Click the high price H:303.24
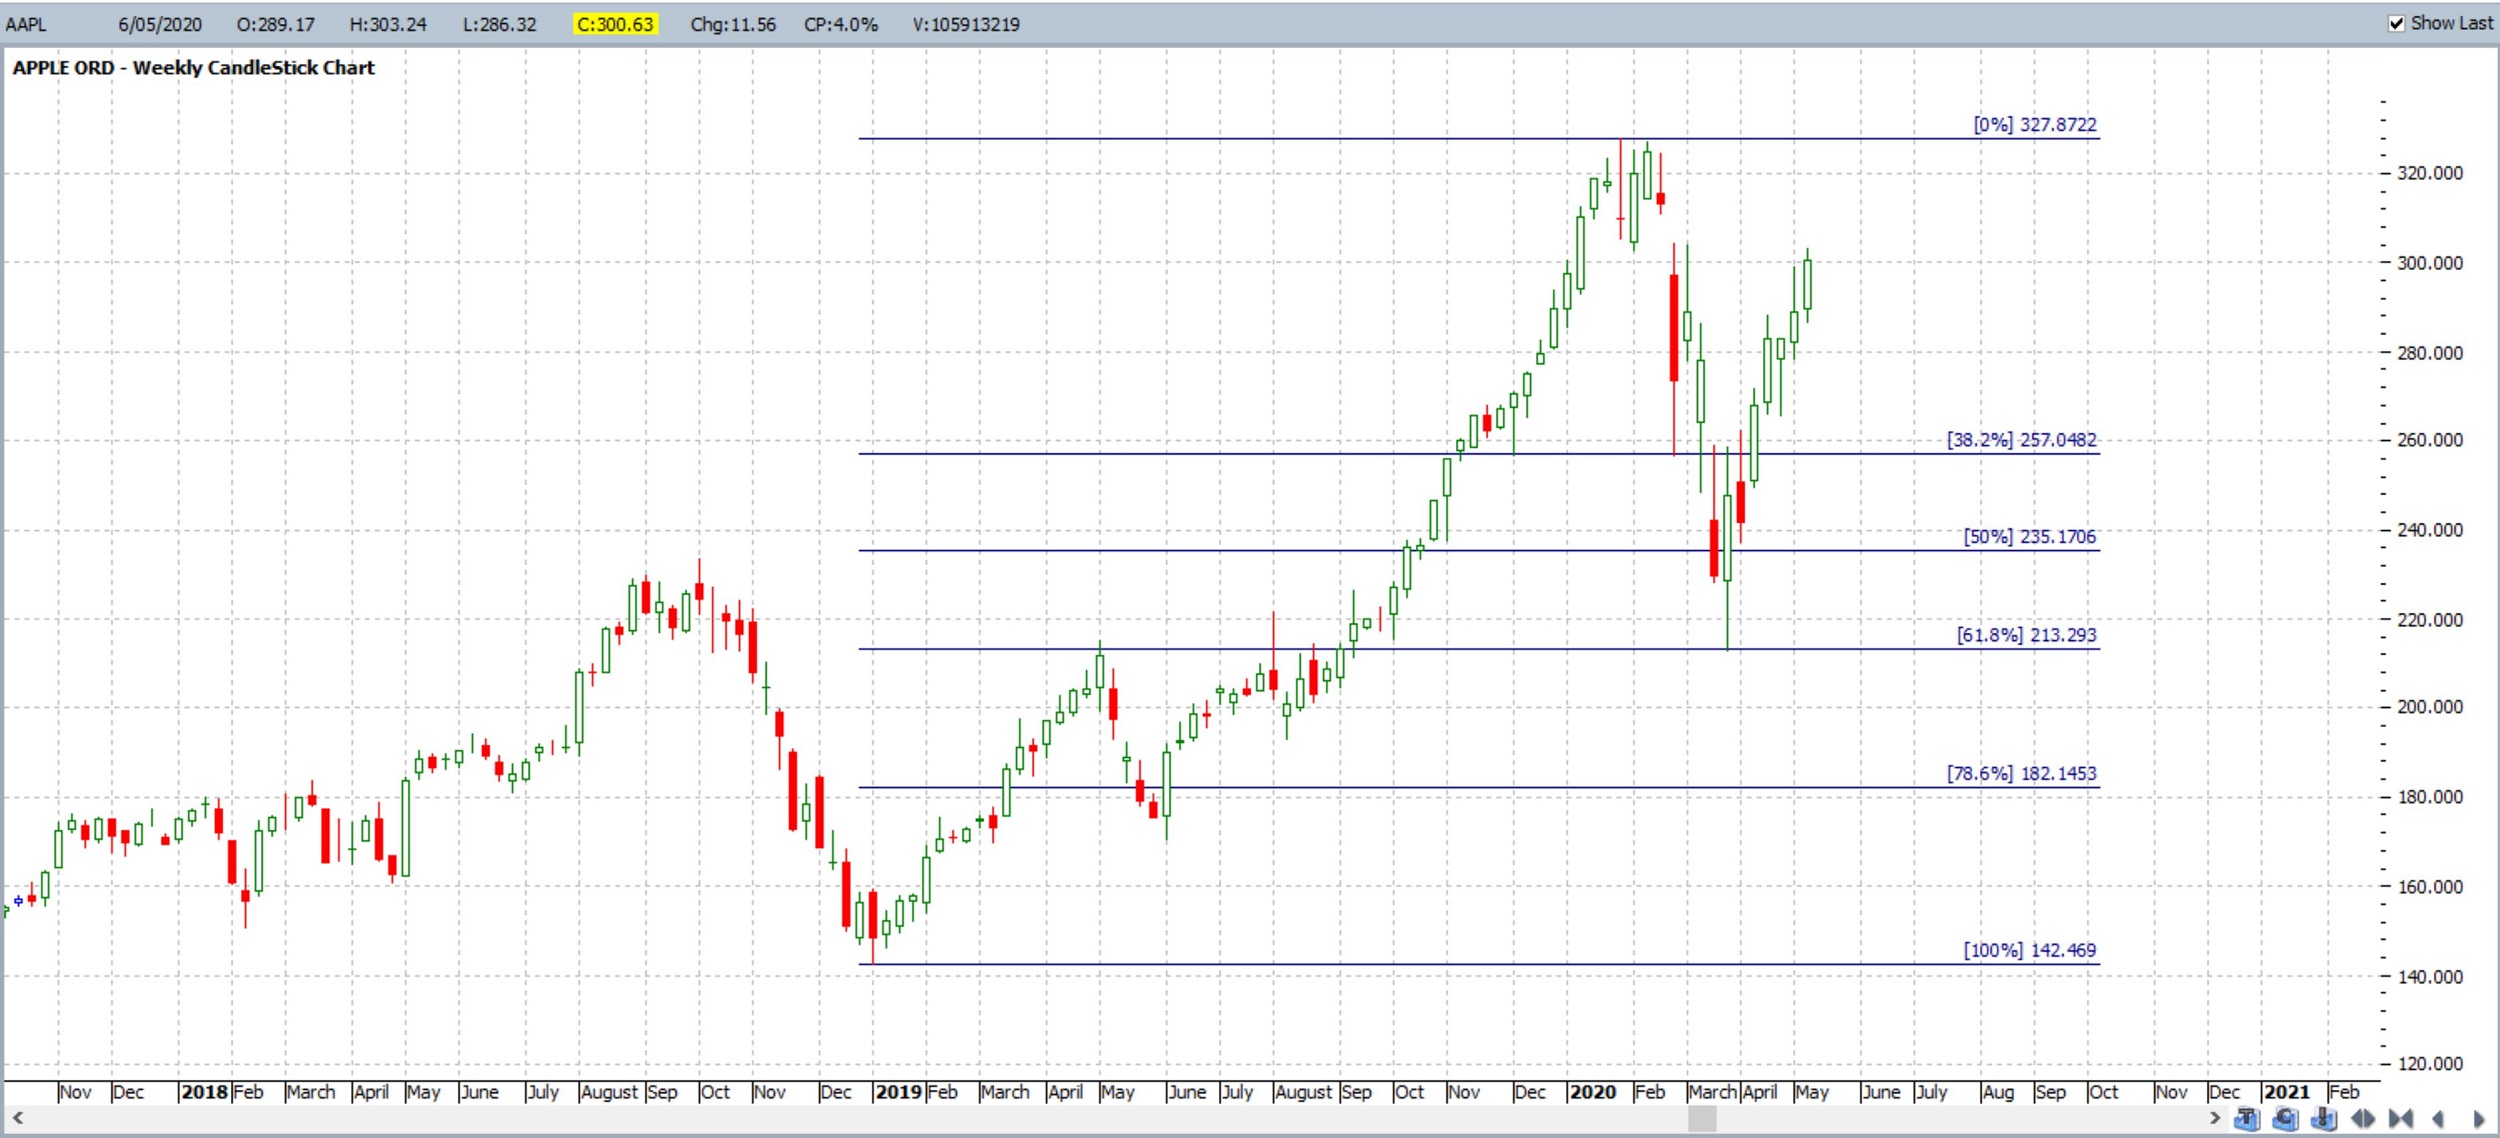2500x1138 pixels. coord(388,24)
